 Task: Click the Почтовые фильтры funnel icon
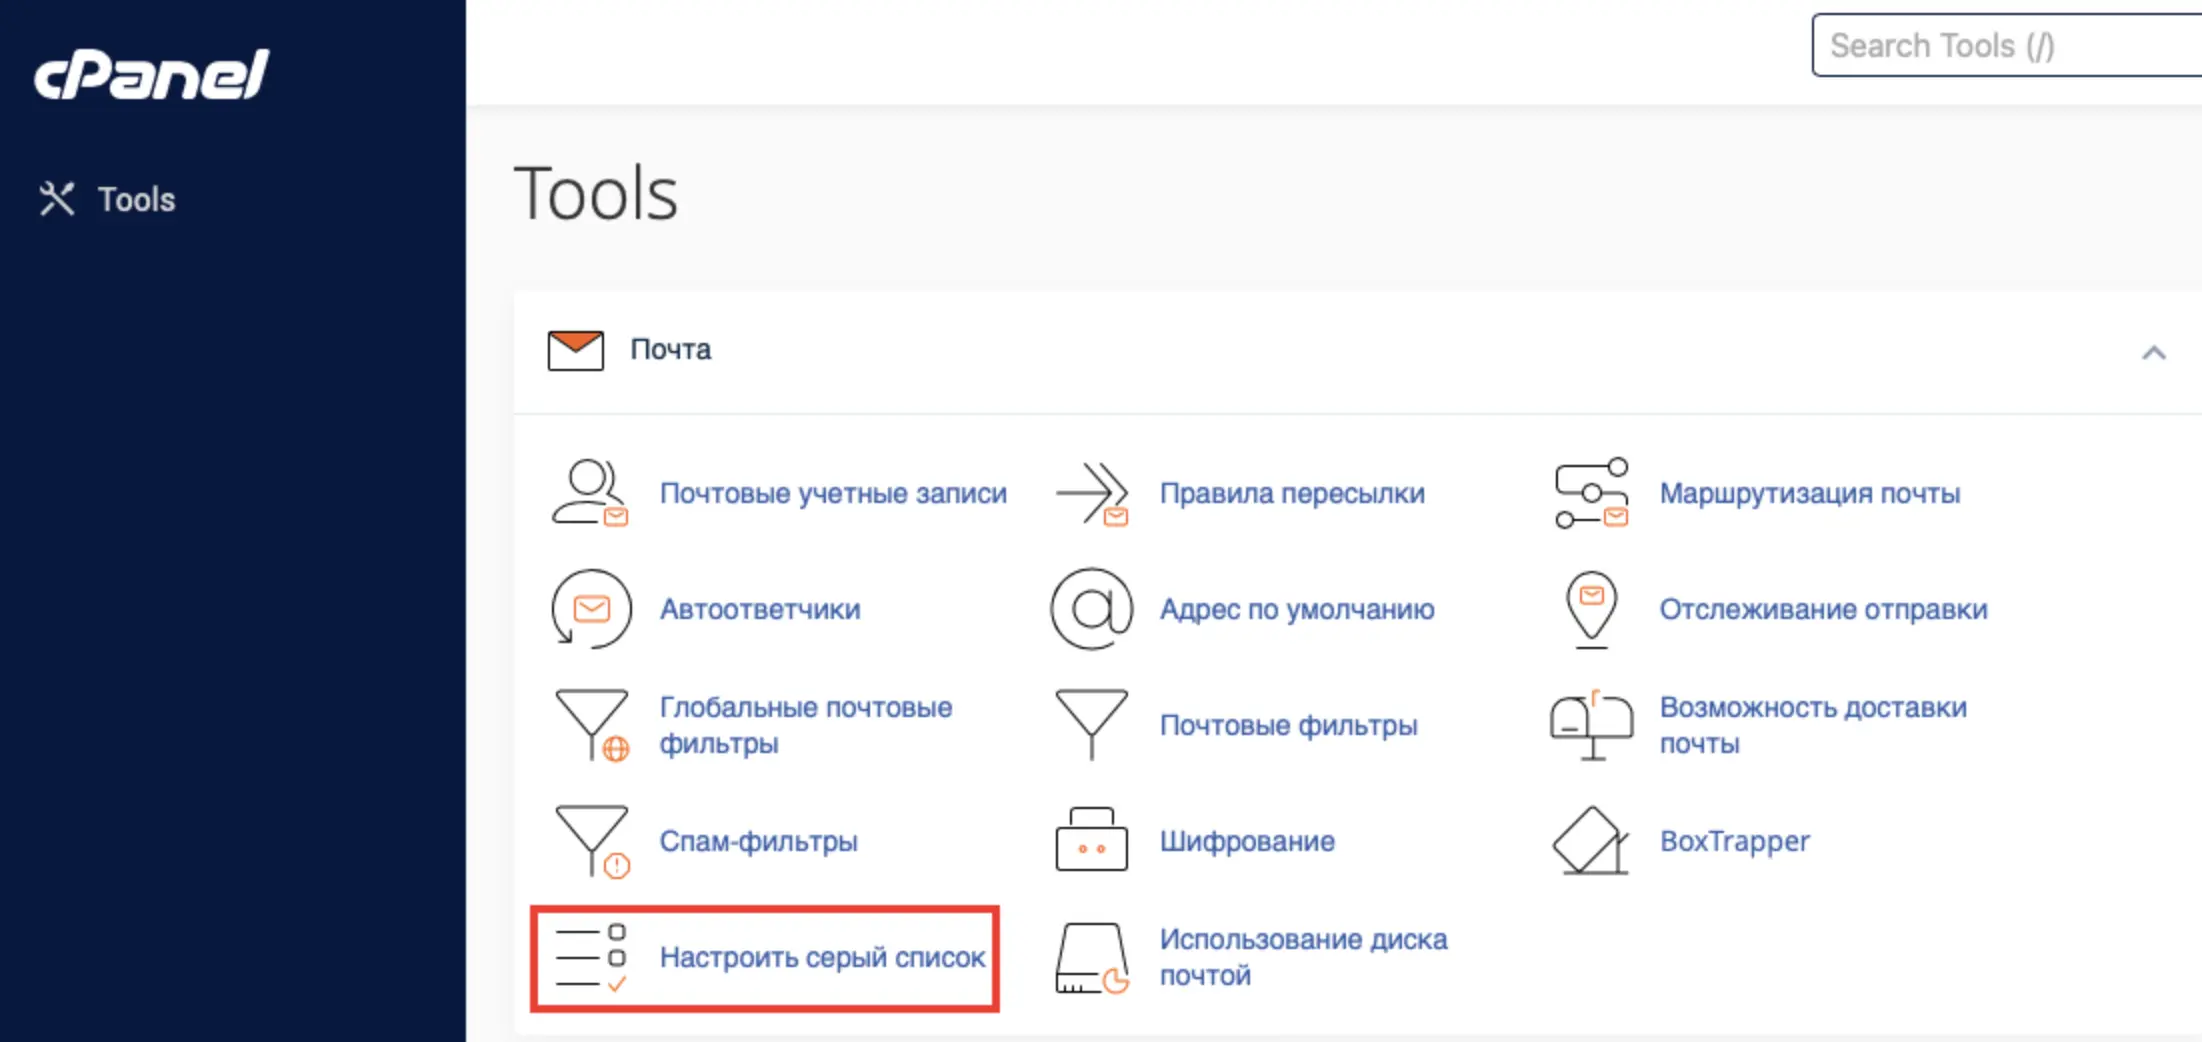click(1091, 725)
